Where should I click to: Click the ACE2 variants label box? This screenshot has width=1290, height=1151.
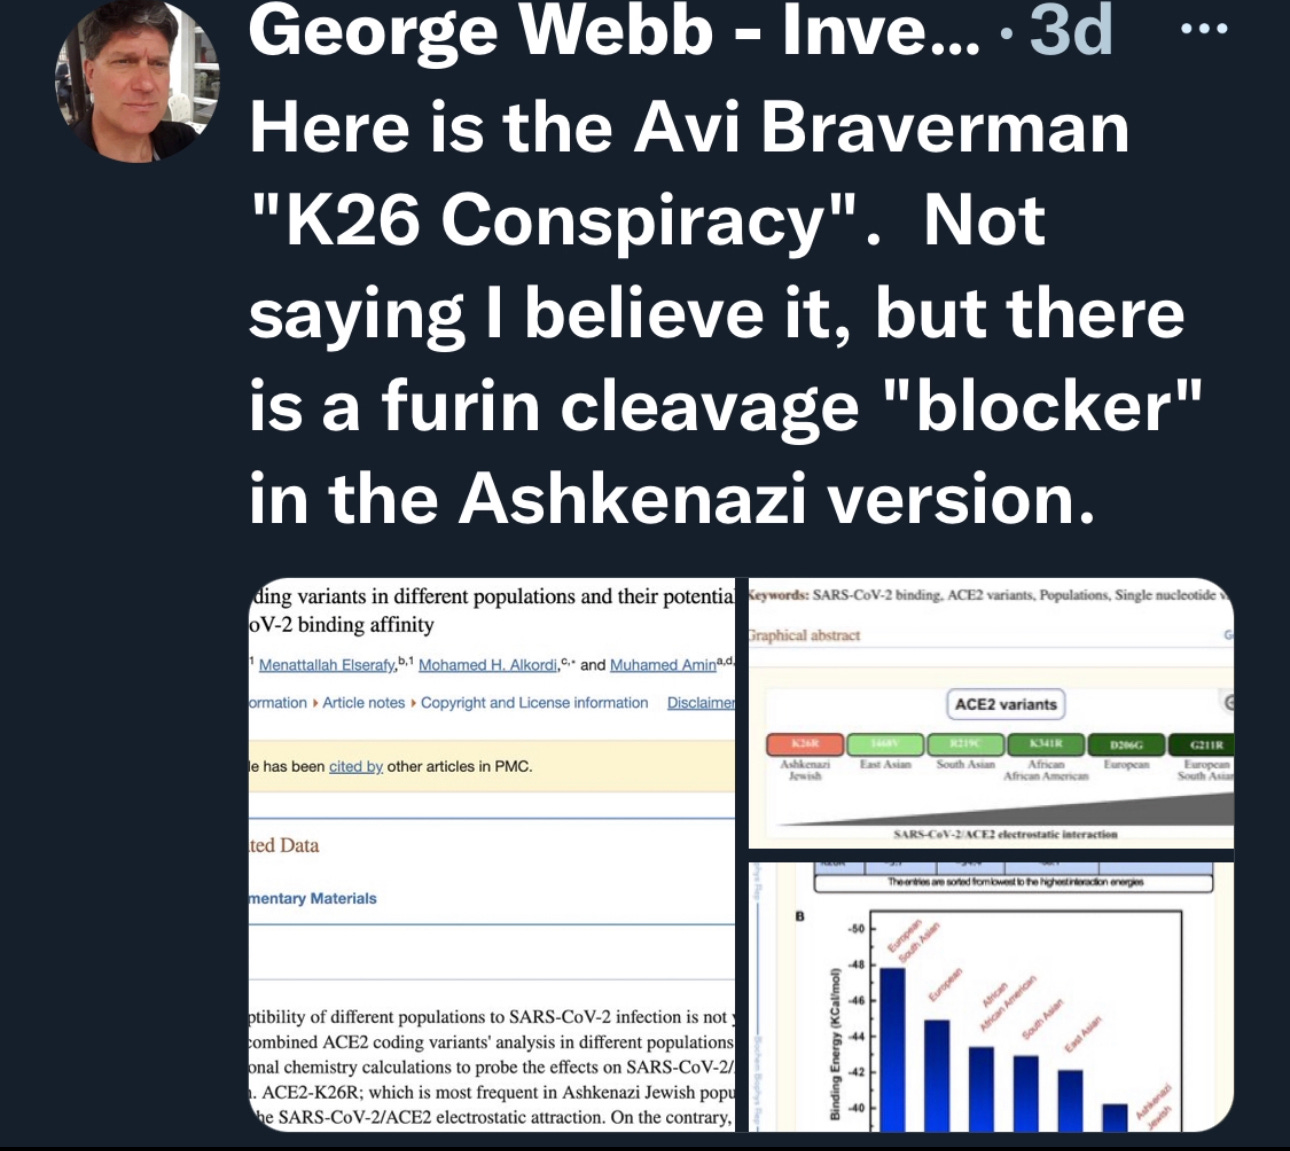(1005, 704)
